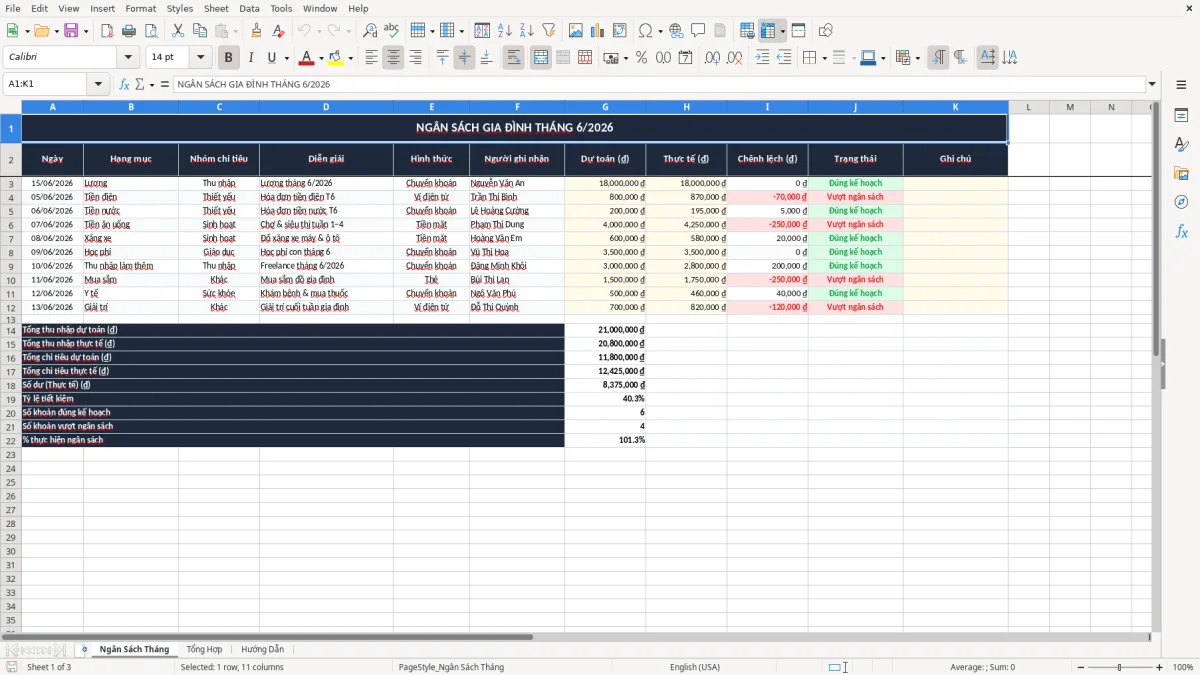The image size is (1200, 675).
Task: Run the Spelling check icon
Action: pos(392,31)
